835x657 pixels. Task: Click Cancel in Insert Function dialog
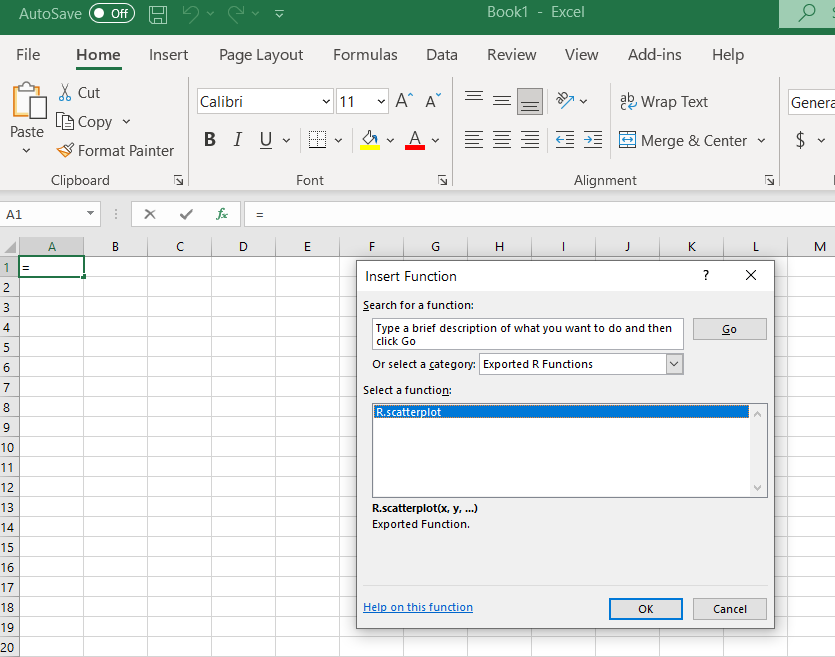click(x=730, y=609)
